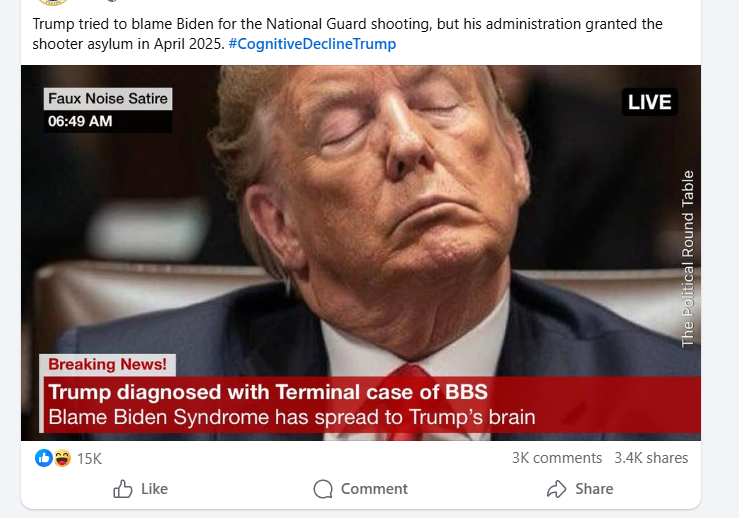Screen dimensions: 739x518
Task: Click the thumbs-up icon on the Like button
Action: point(123,489)
